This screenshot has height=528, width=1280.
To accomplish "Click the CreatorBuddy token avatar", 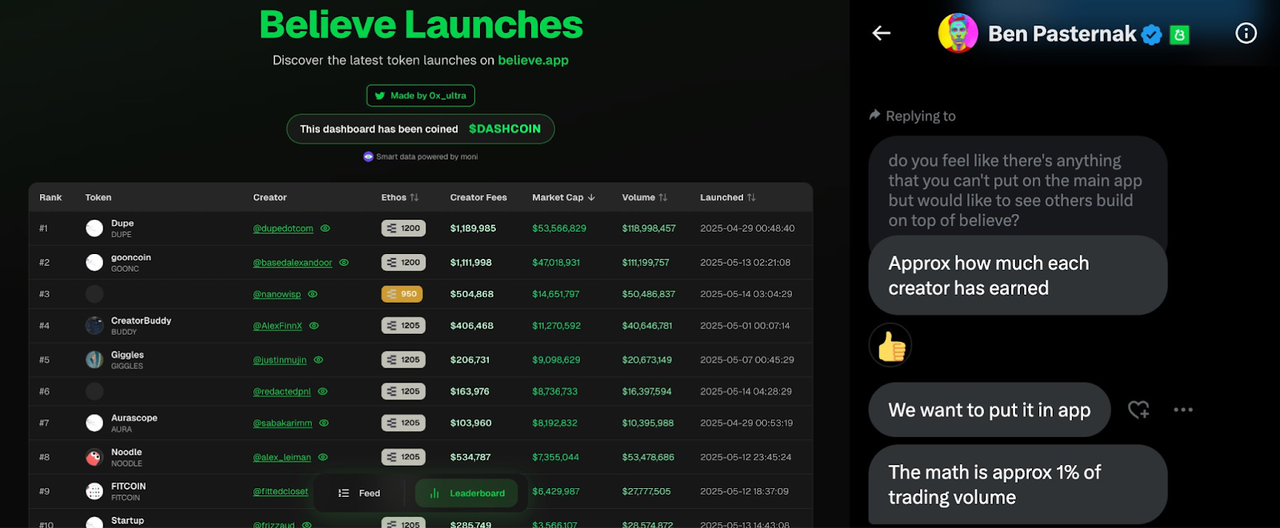I will 94,325.
